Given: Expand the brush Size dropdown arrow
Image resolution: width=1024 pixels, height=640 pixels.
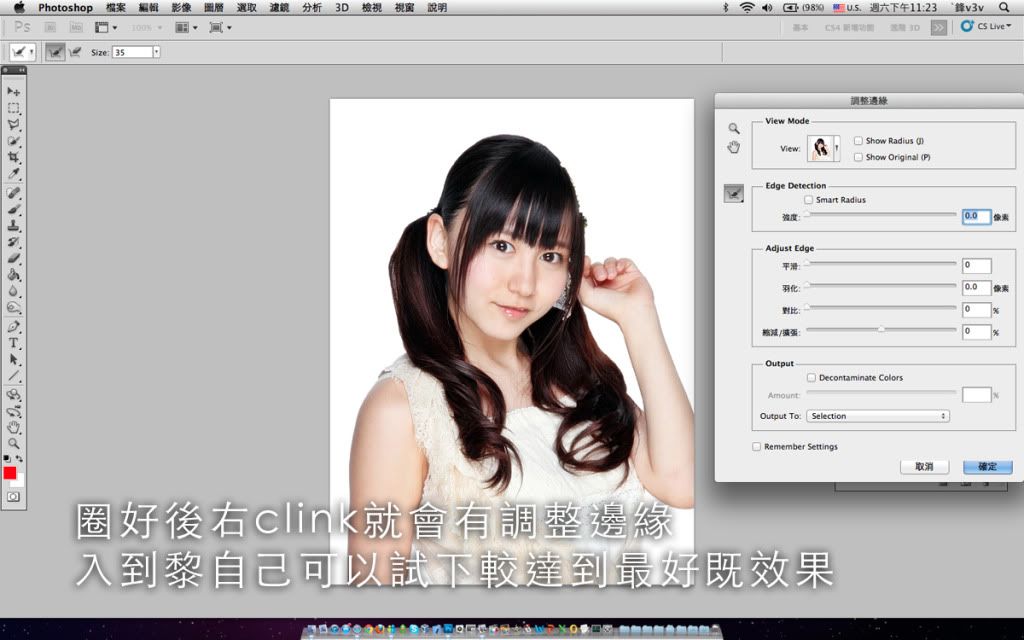Looking at the screenshot, I should click(x=156, y=52).
